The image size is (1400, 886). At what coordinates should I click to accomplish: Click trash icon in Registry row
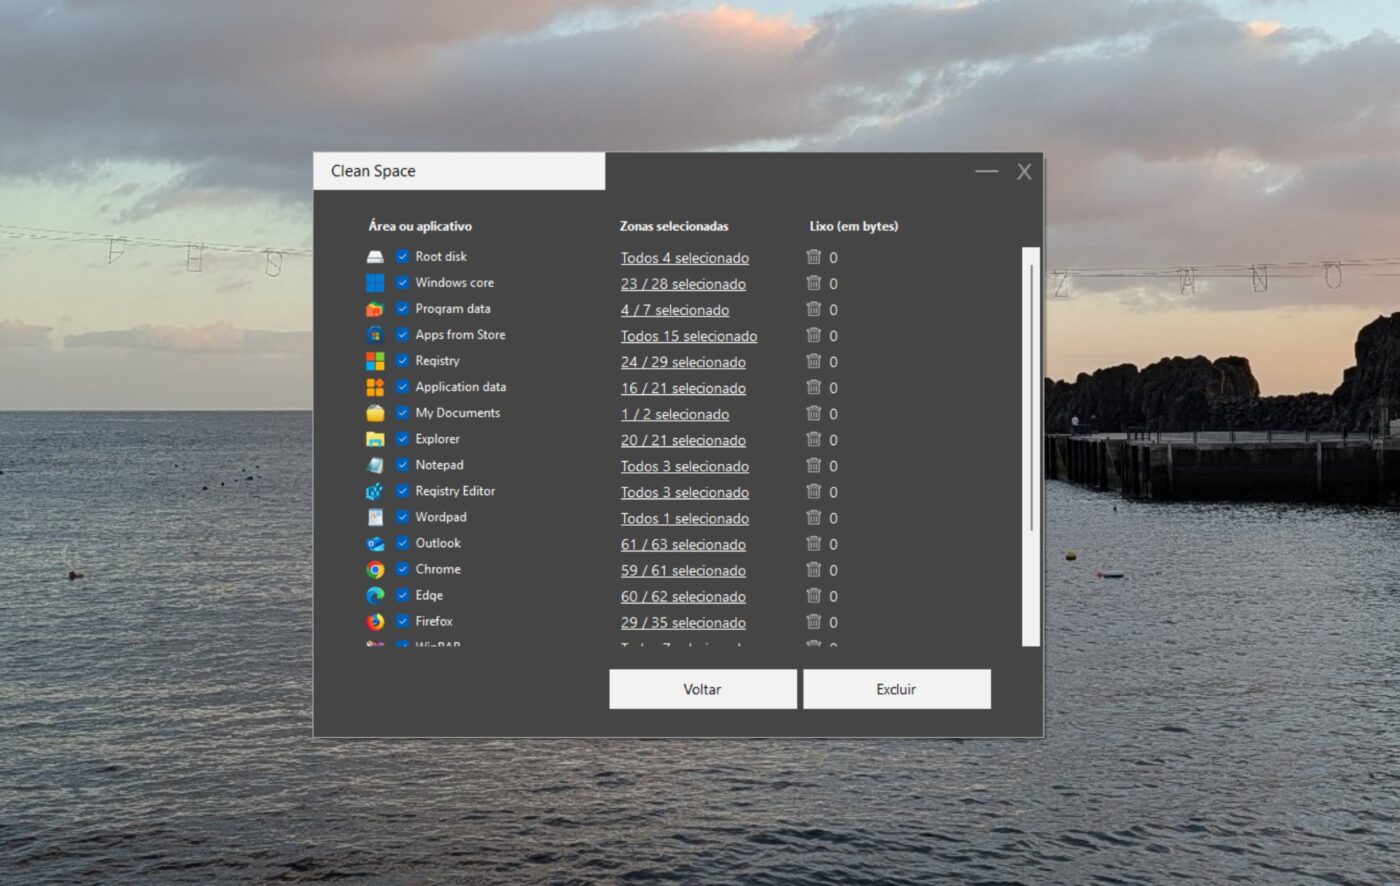click(814, 361)
